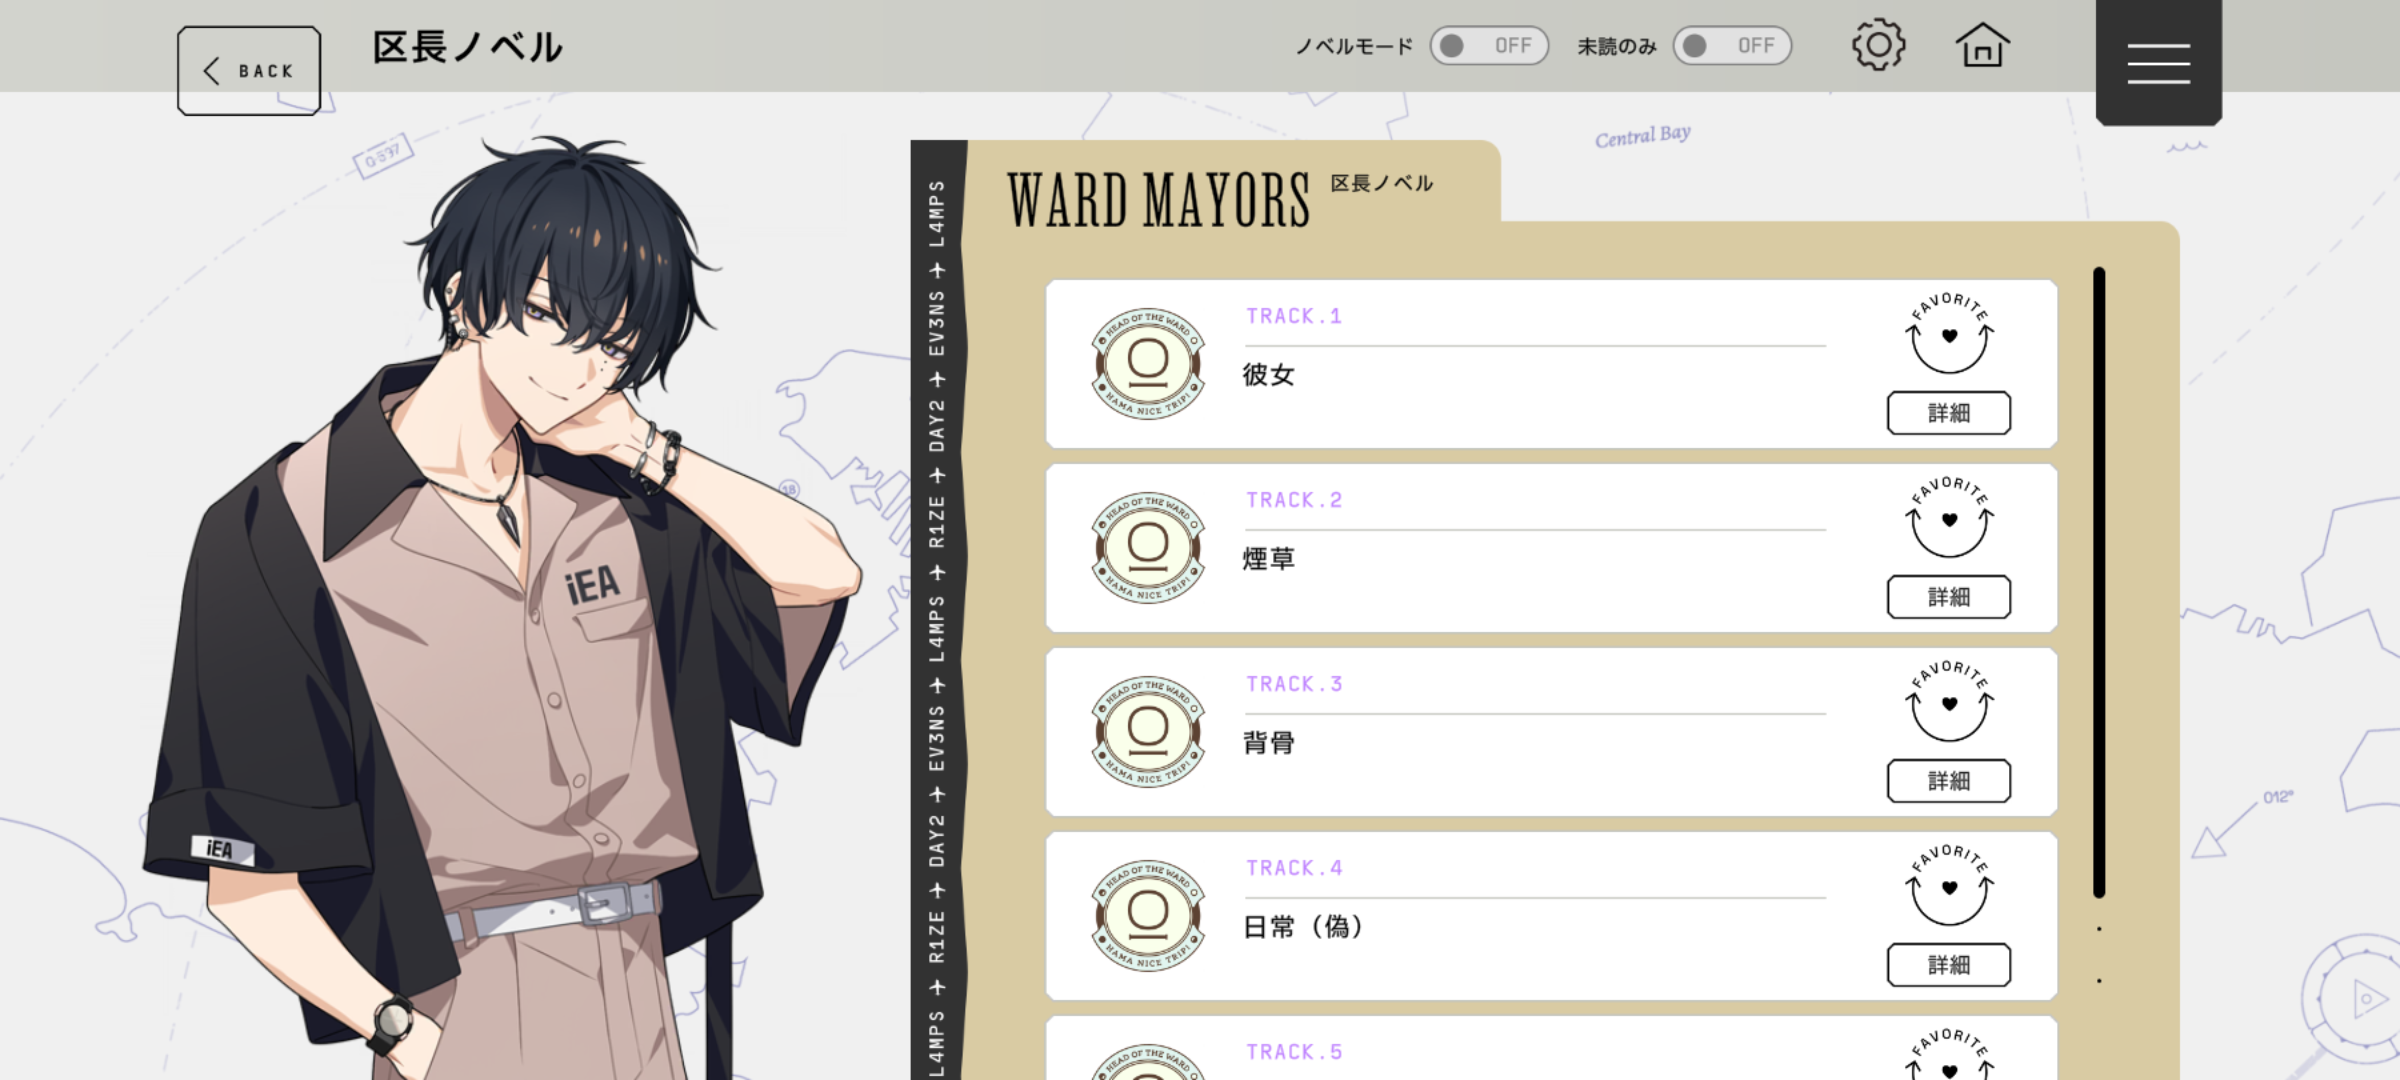Favorite Track 1 彼女 heart icon

click(1949, 334)
